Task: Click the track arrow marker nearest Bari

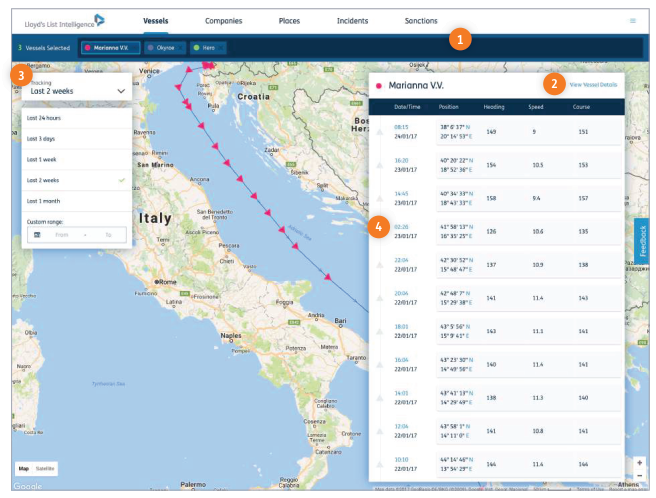Action: click(x=328, y=277)
